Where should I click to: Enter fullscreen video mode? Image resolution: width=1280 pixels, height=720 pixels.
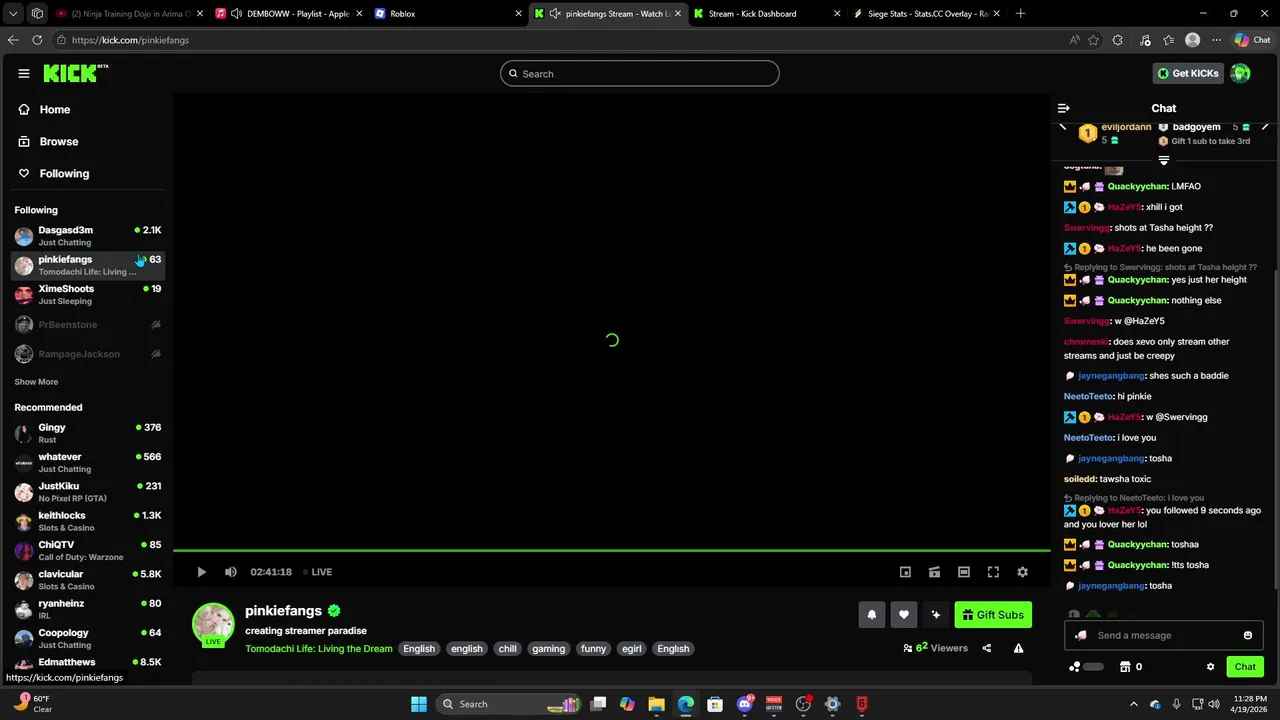(993, 572)
